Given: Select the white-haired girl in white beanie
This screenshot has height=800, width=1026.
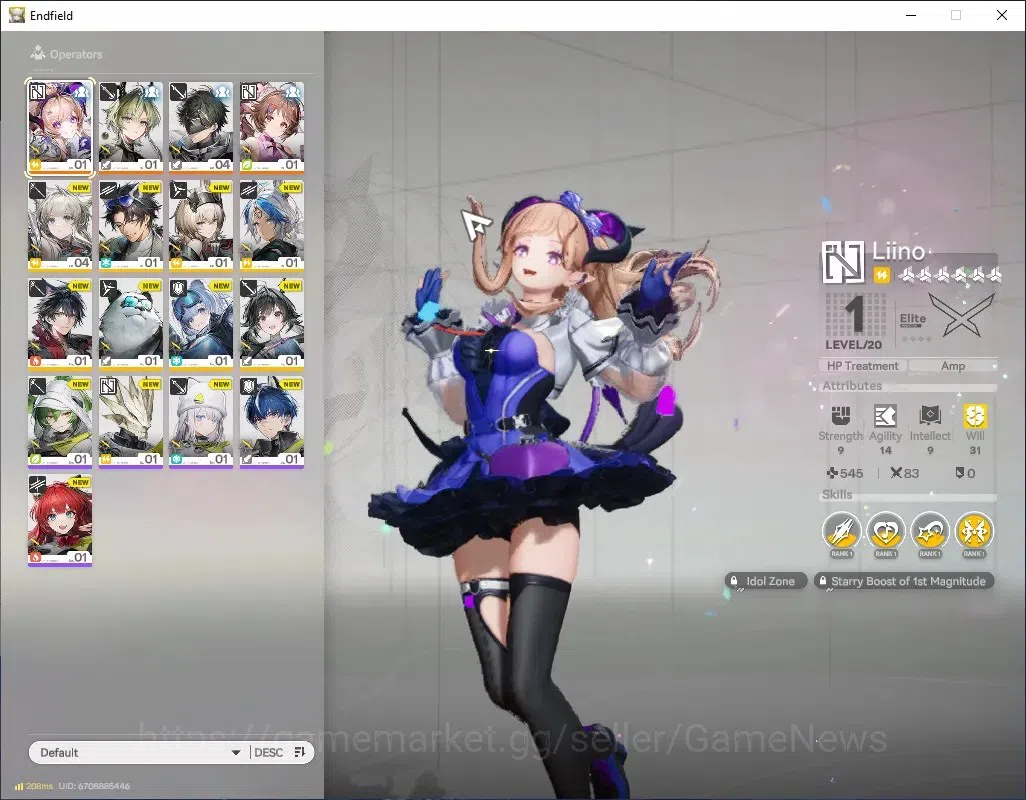Looking at the screenshot, I should click(x=201, y=422).
